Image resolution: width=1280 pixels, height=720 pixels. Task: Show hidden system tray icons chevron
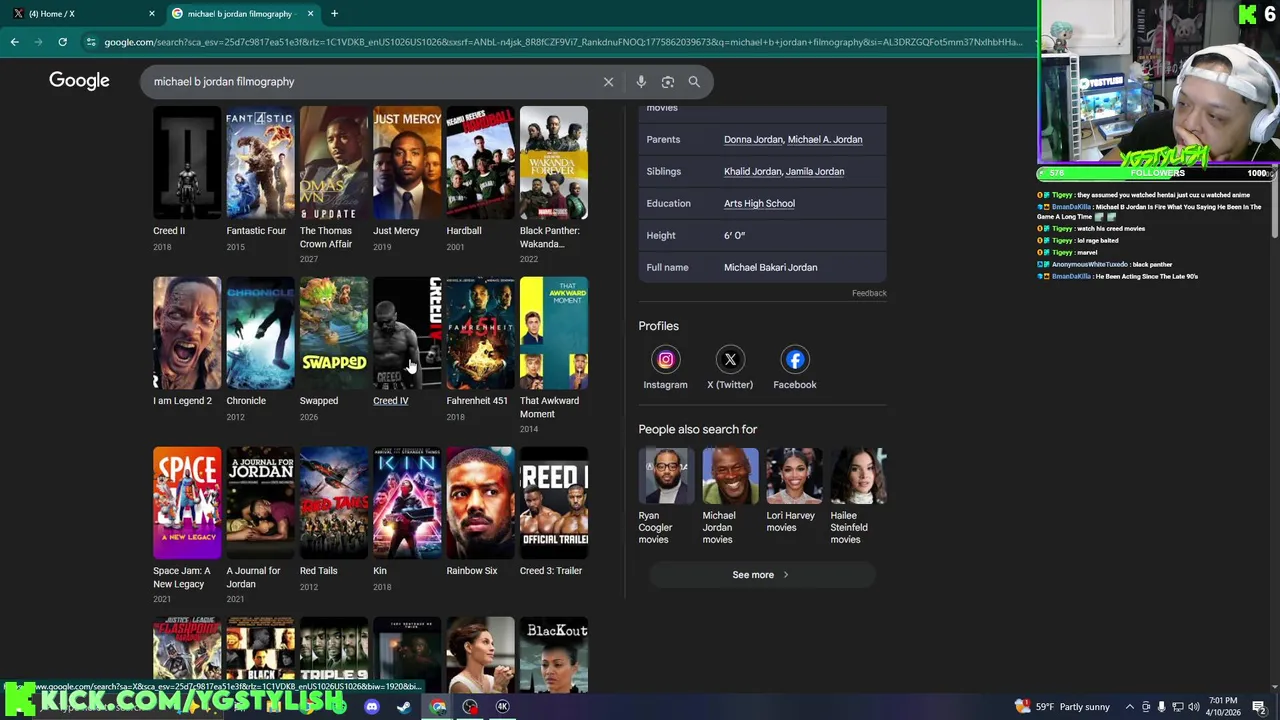point(1130,707)
